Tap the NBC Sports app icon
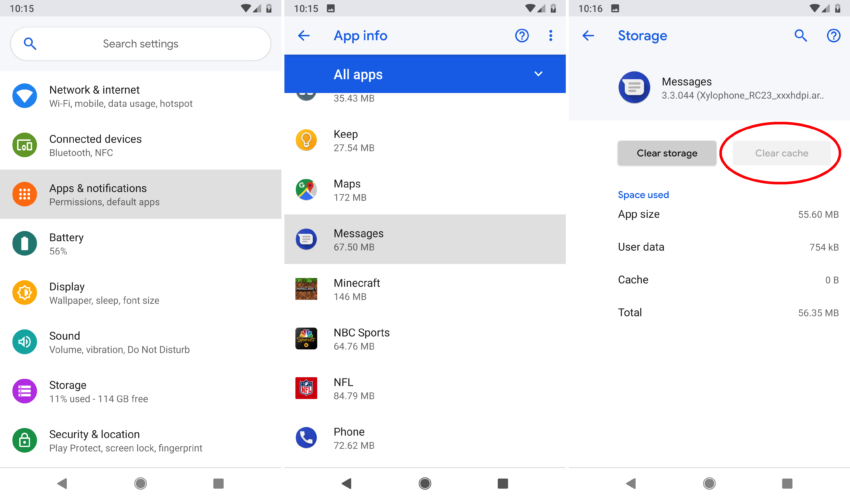 pos(306,338)
